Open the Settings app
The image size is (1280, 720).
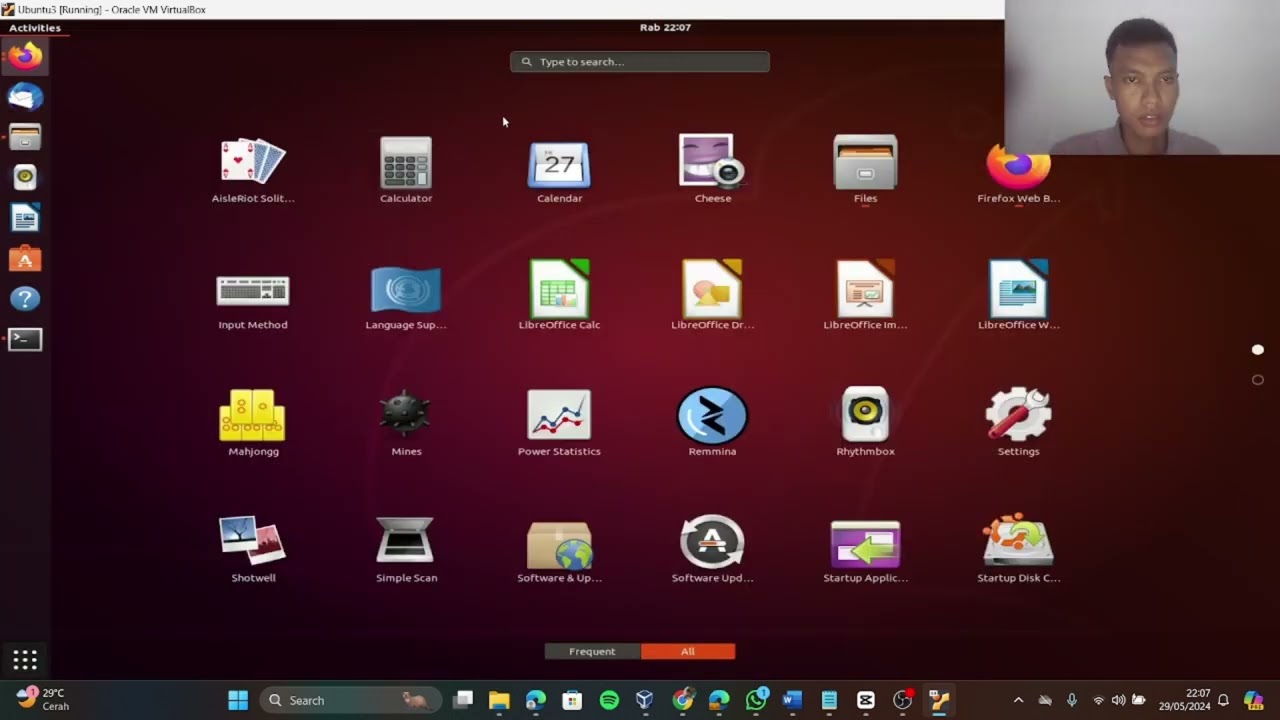coord(1018,423)
